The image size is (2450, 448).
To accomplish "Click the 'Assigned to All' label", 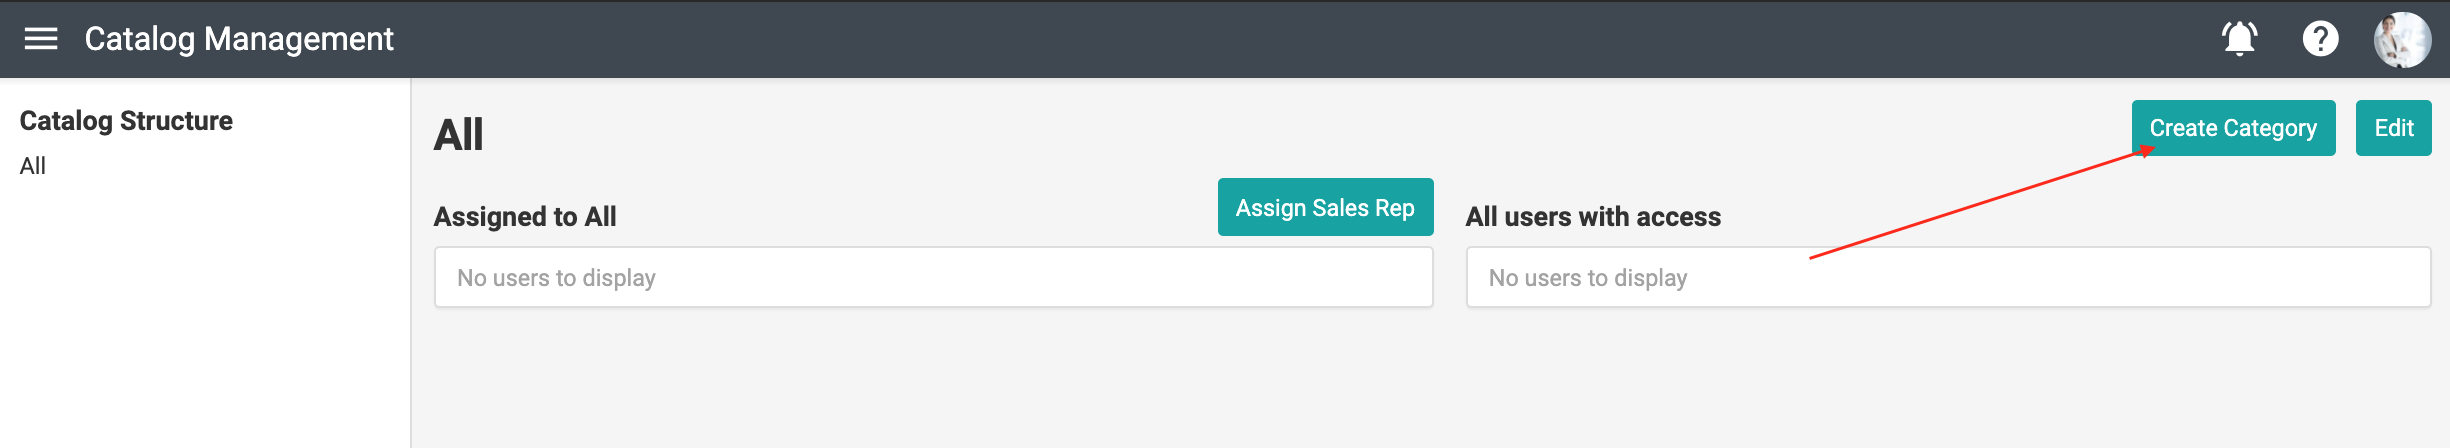I will 525,217.
